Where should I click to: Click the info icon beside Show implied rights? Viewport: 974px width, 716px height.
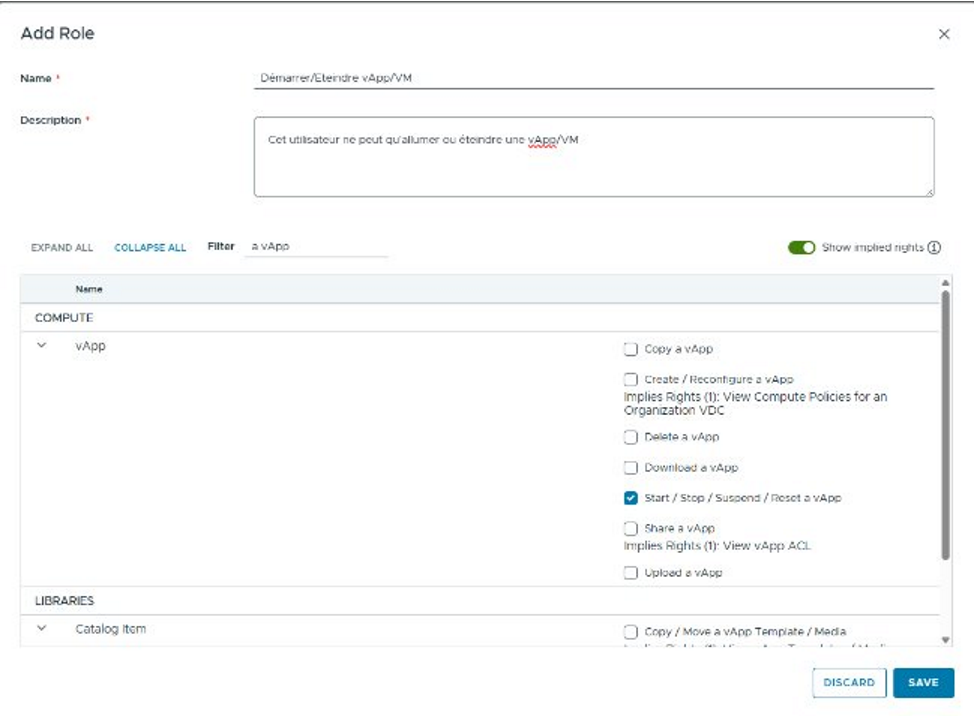tap(934, 248)
